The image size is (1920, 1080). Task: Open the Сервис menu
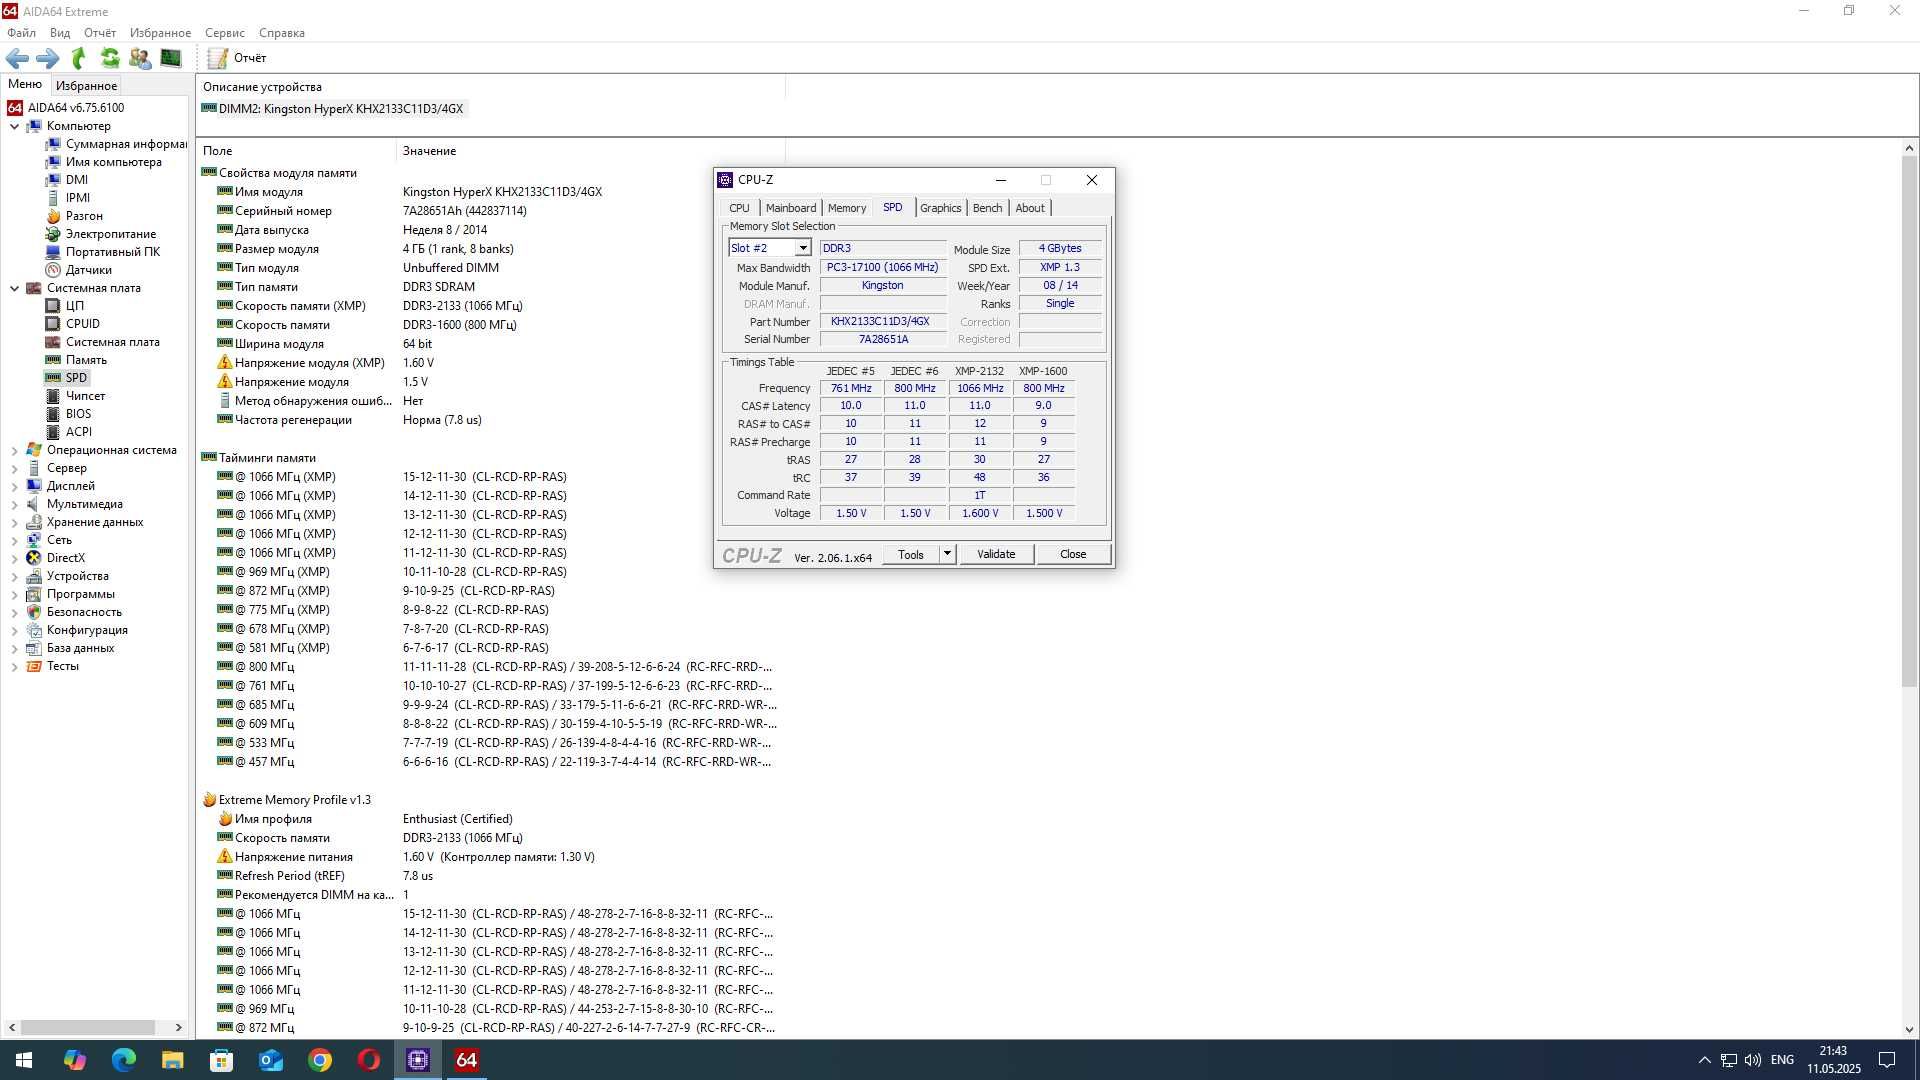[x=225, y=33]
